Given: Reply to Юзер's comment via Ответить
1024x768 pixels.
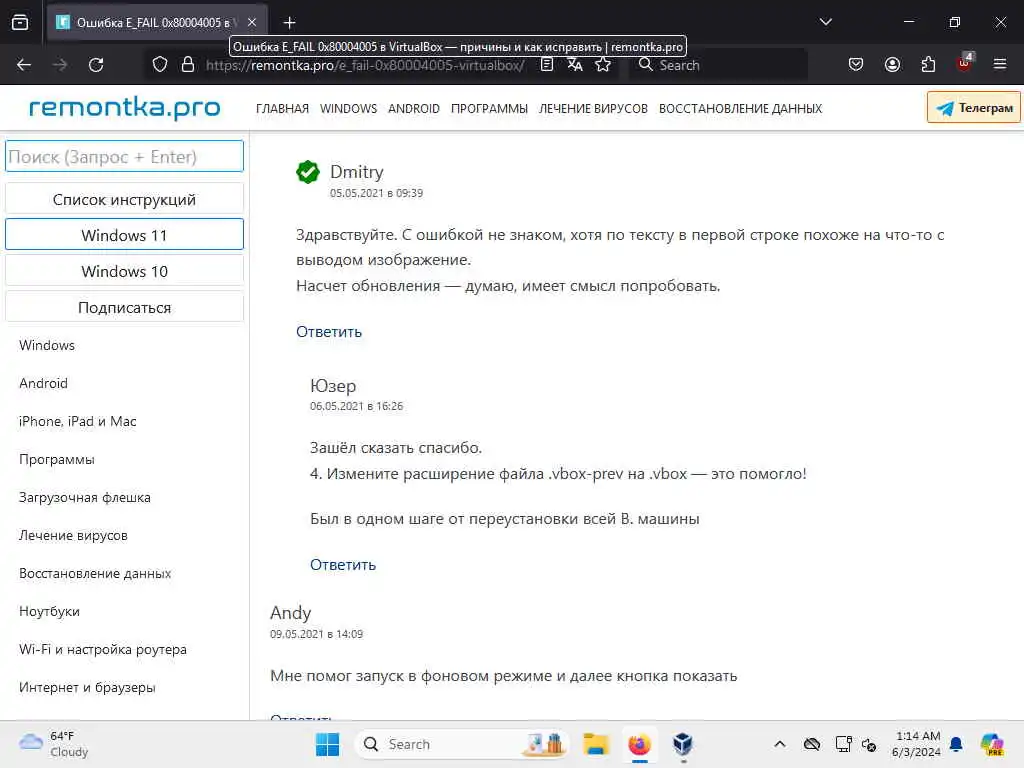Looking at the screenshot, I should pyautogui.click(x=343, y=564).
